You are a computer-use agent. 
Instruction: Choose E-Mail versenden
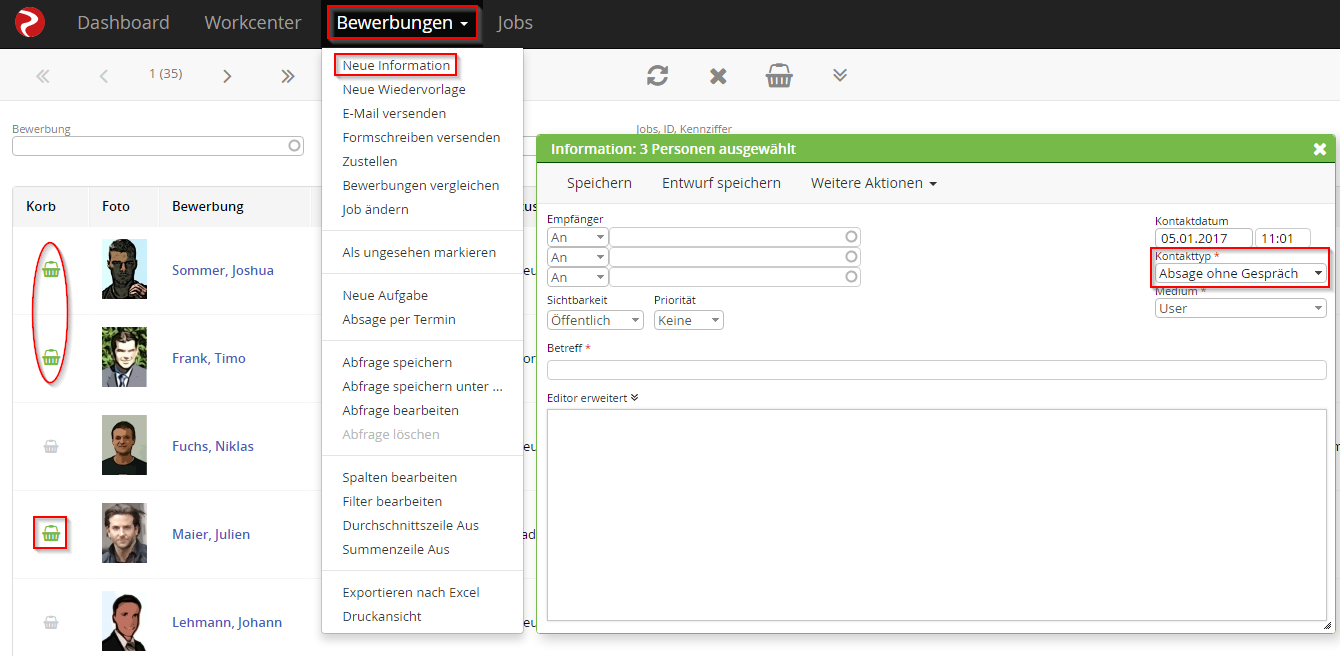394,113
